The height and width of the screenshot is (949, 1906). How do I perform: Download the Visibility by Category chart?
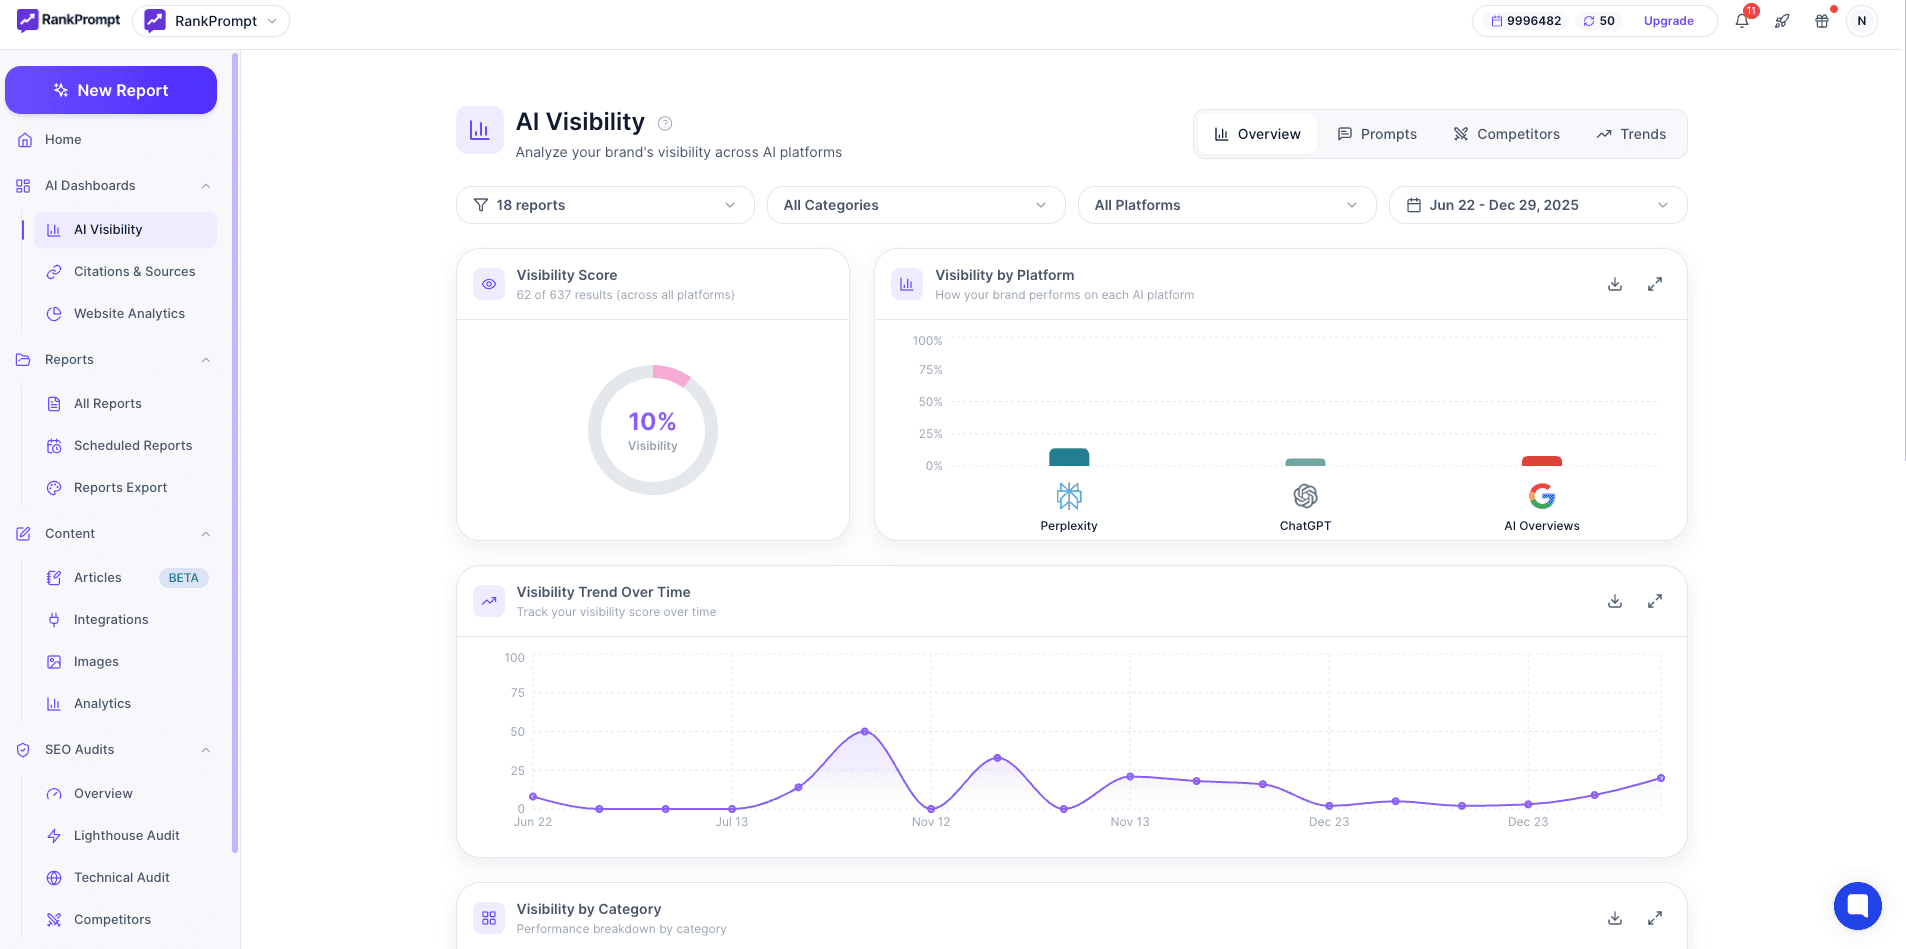[x=1614, y=918]
